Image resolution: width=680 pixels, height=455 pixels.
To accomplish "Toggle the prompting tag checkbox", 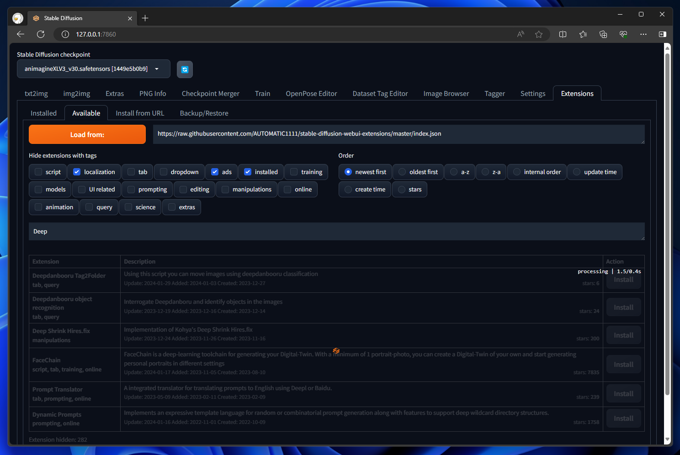I will tap(131, 190).
